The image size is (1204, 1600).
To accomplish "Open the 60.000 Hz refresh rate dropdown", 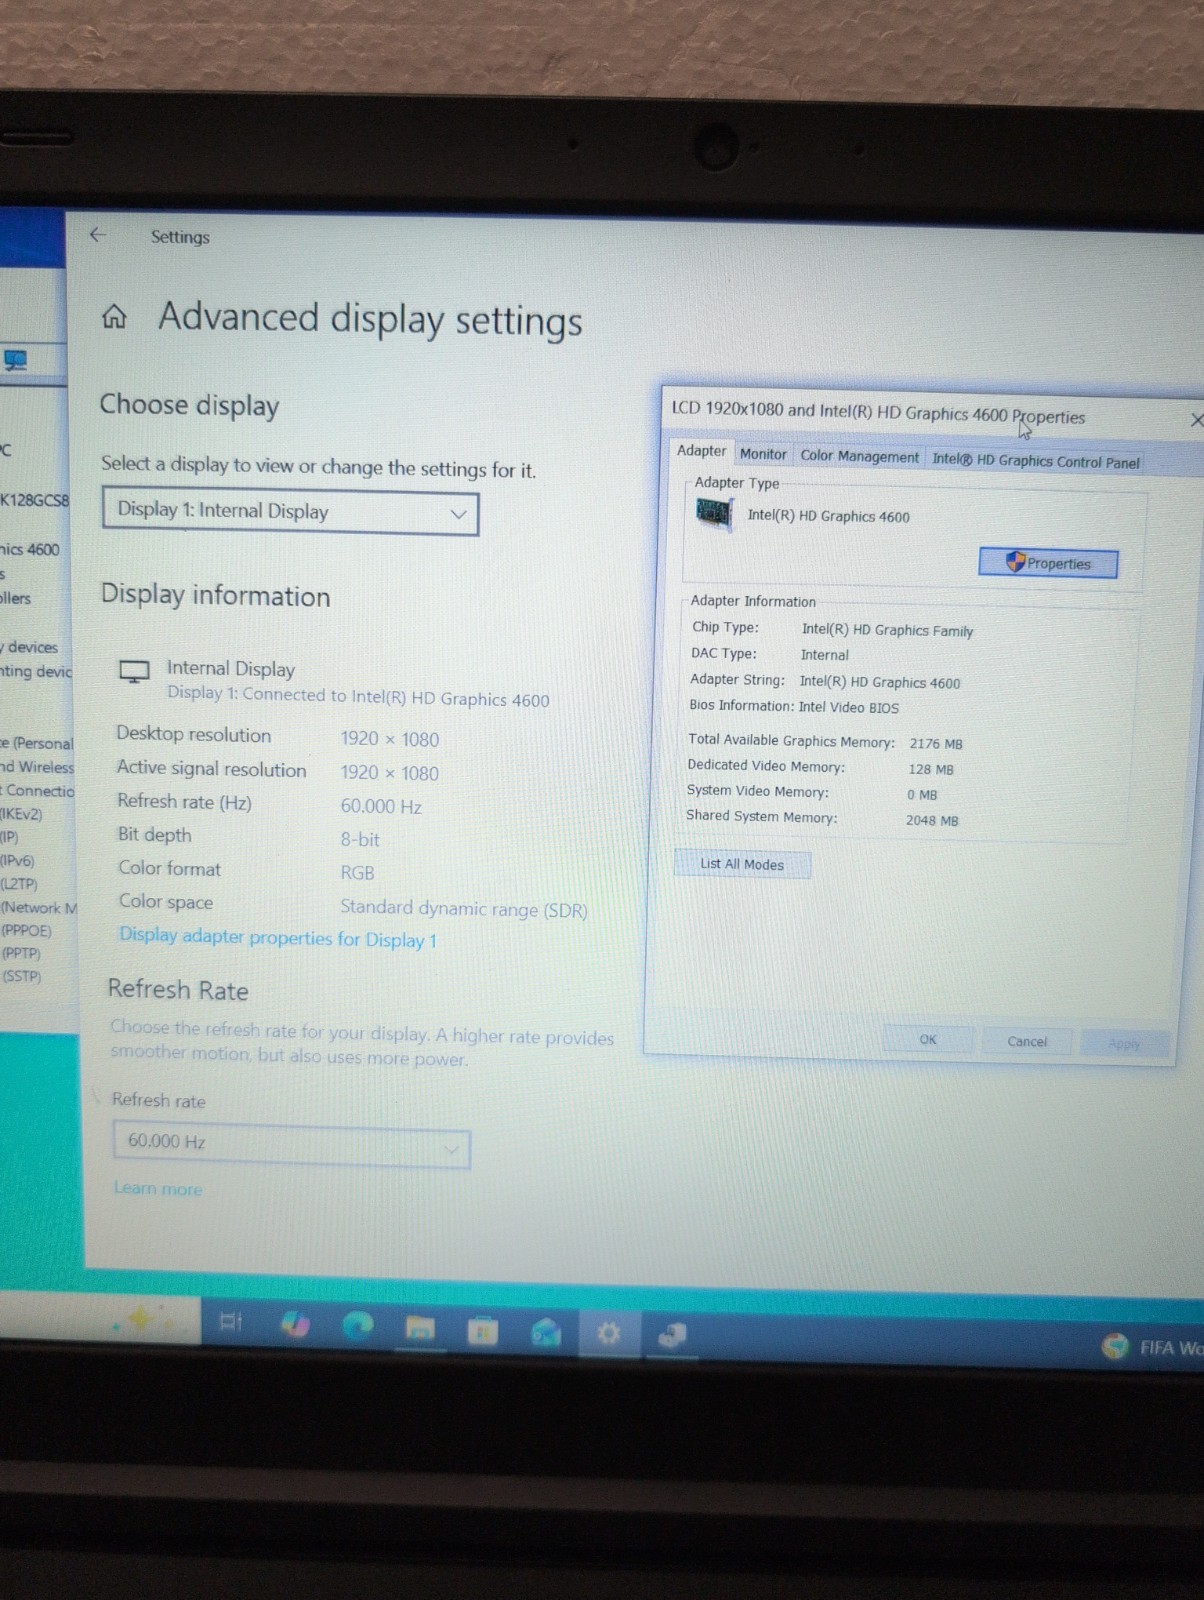I will (291, 1144).
